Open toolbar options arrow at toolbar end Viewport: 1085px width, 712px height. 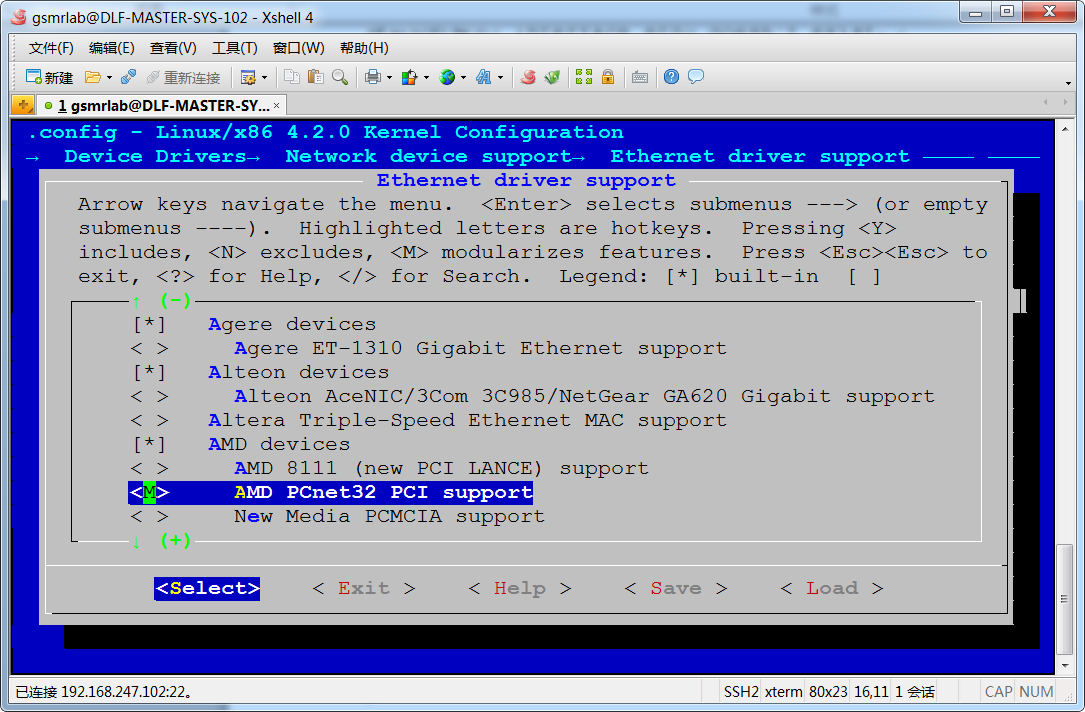[1068, 83]
